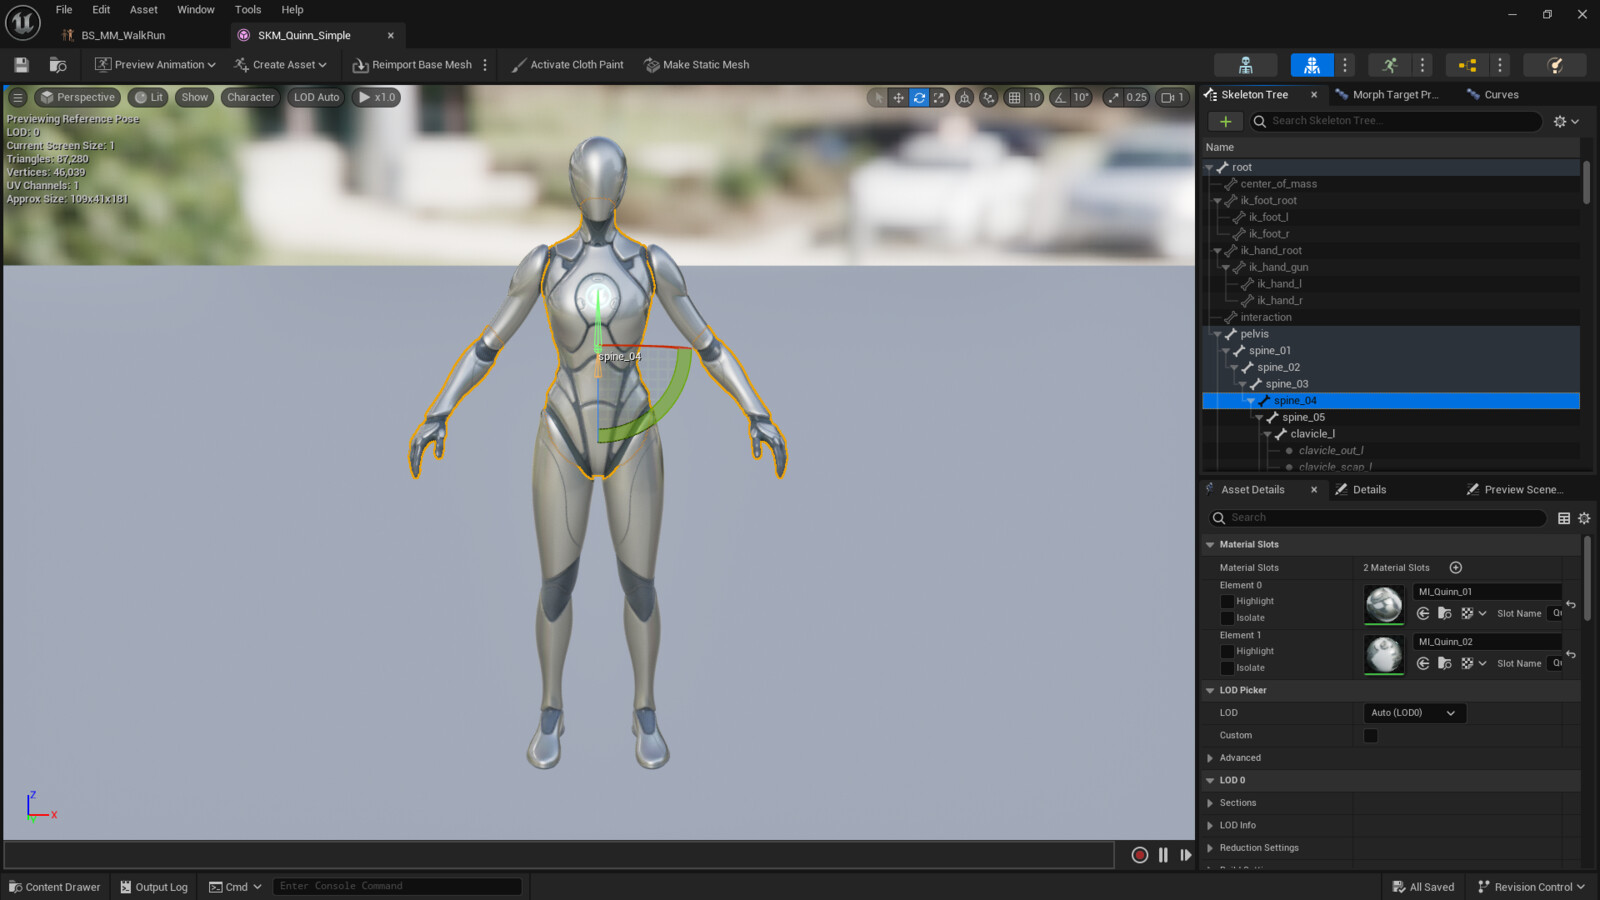Open the LOD Auto (LOD0) combo box
The width and height of the screenshot is (1600, 900).
(1414, 713)
